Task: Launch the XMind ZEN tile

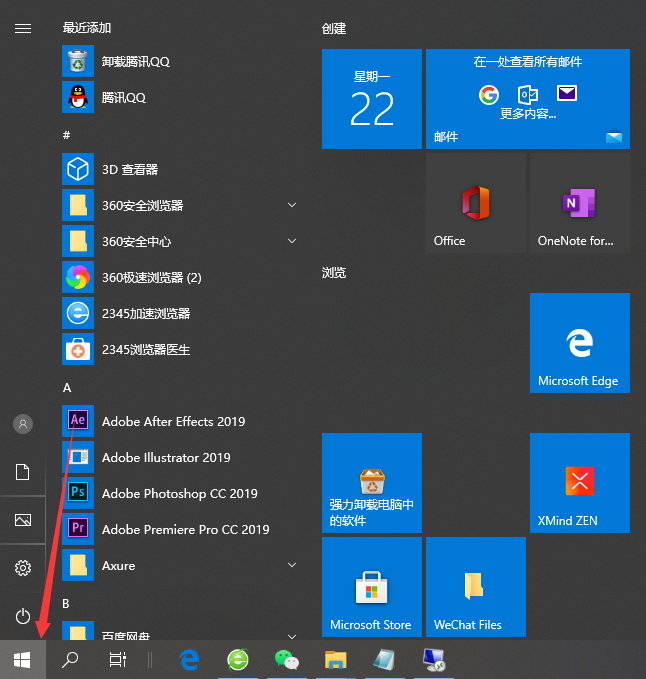Action: pos(579,483)
